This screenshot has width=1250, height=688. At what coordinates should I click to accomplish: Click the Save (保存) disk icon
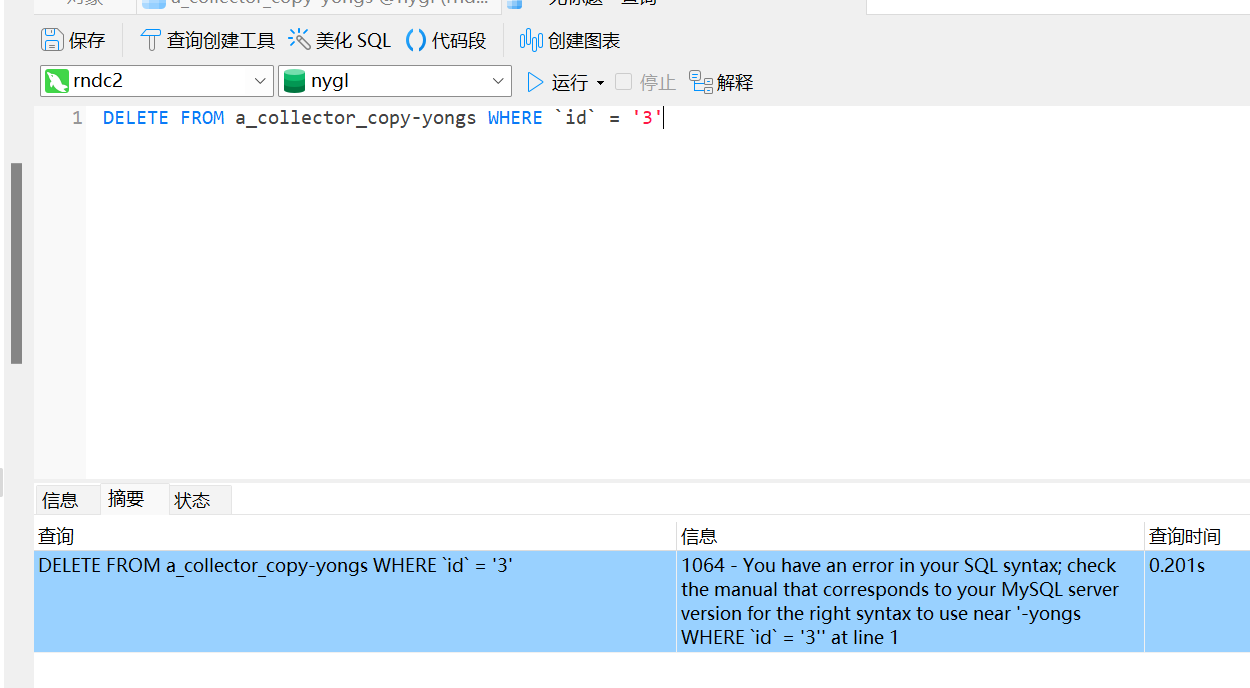[x=52, y=40]
